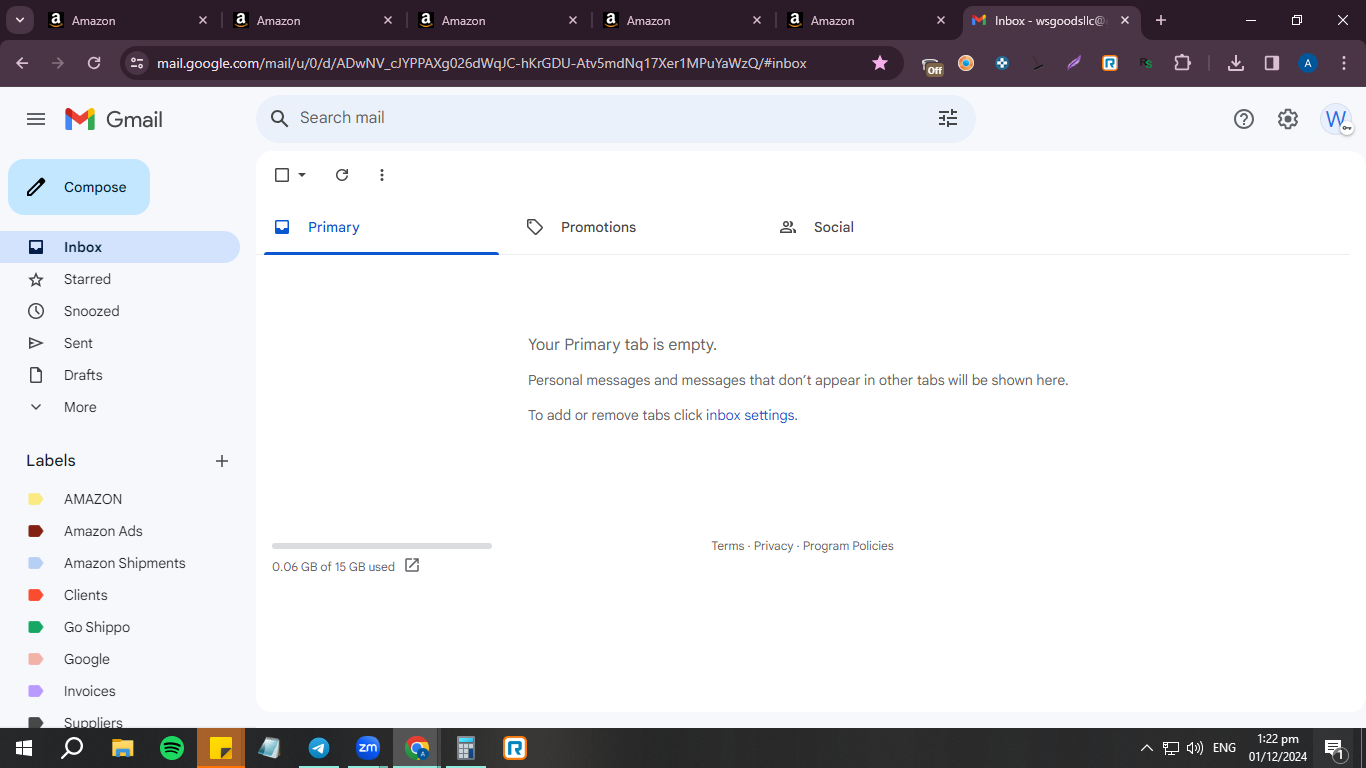Image resolution: width=1366 pixels, height=768 pixels.
Task: Open Chrome downloads icon
Action: pyautogui.click(x=1236, y=63)
